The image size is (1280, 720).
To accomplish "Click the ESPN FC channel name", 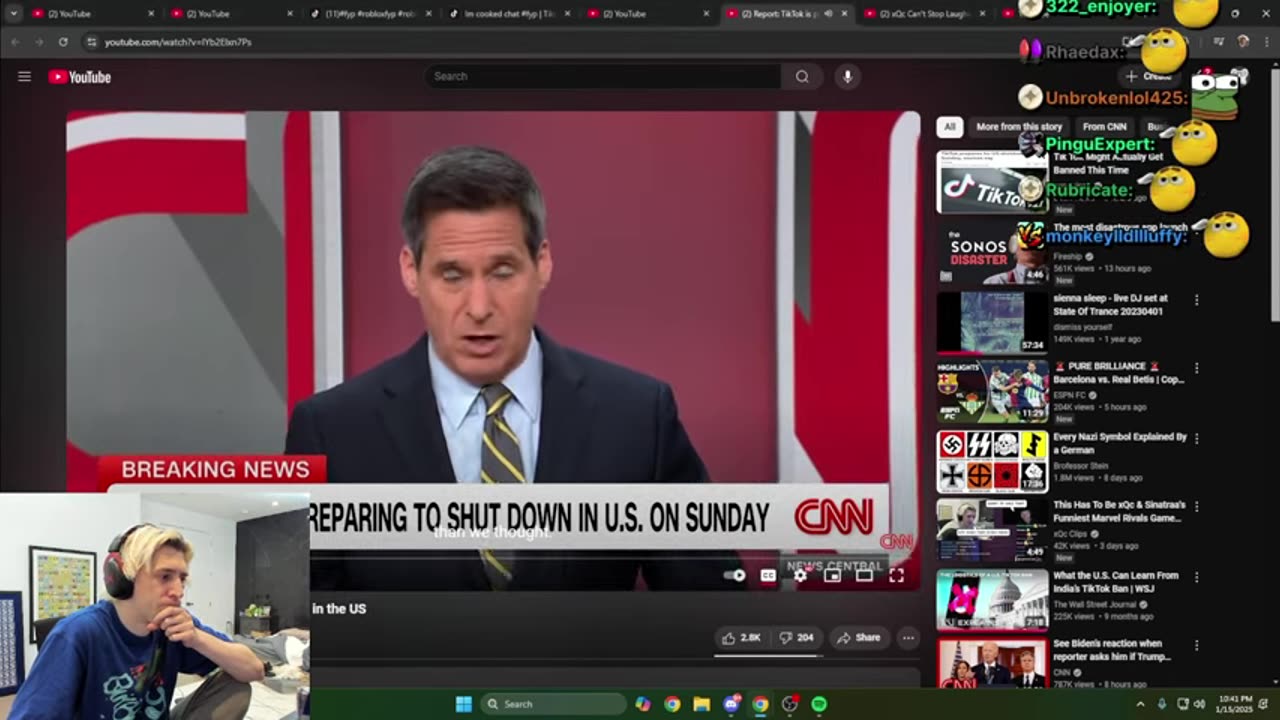I will [1071, 394].
